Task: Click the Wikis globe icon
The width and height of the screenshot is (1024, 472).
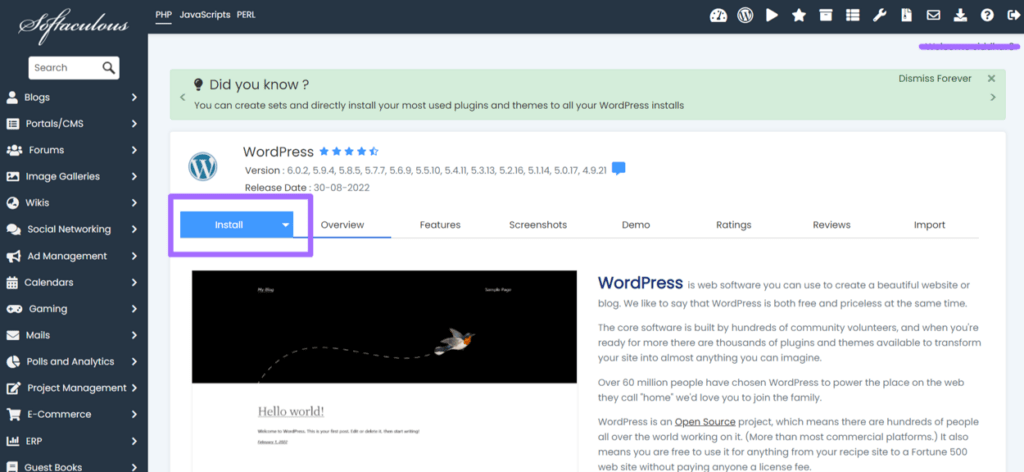Action: point(12,203)
